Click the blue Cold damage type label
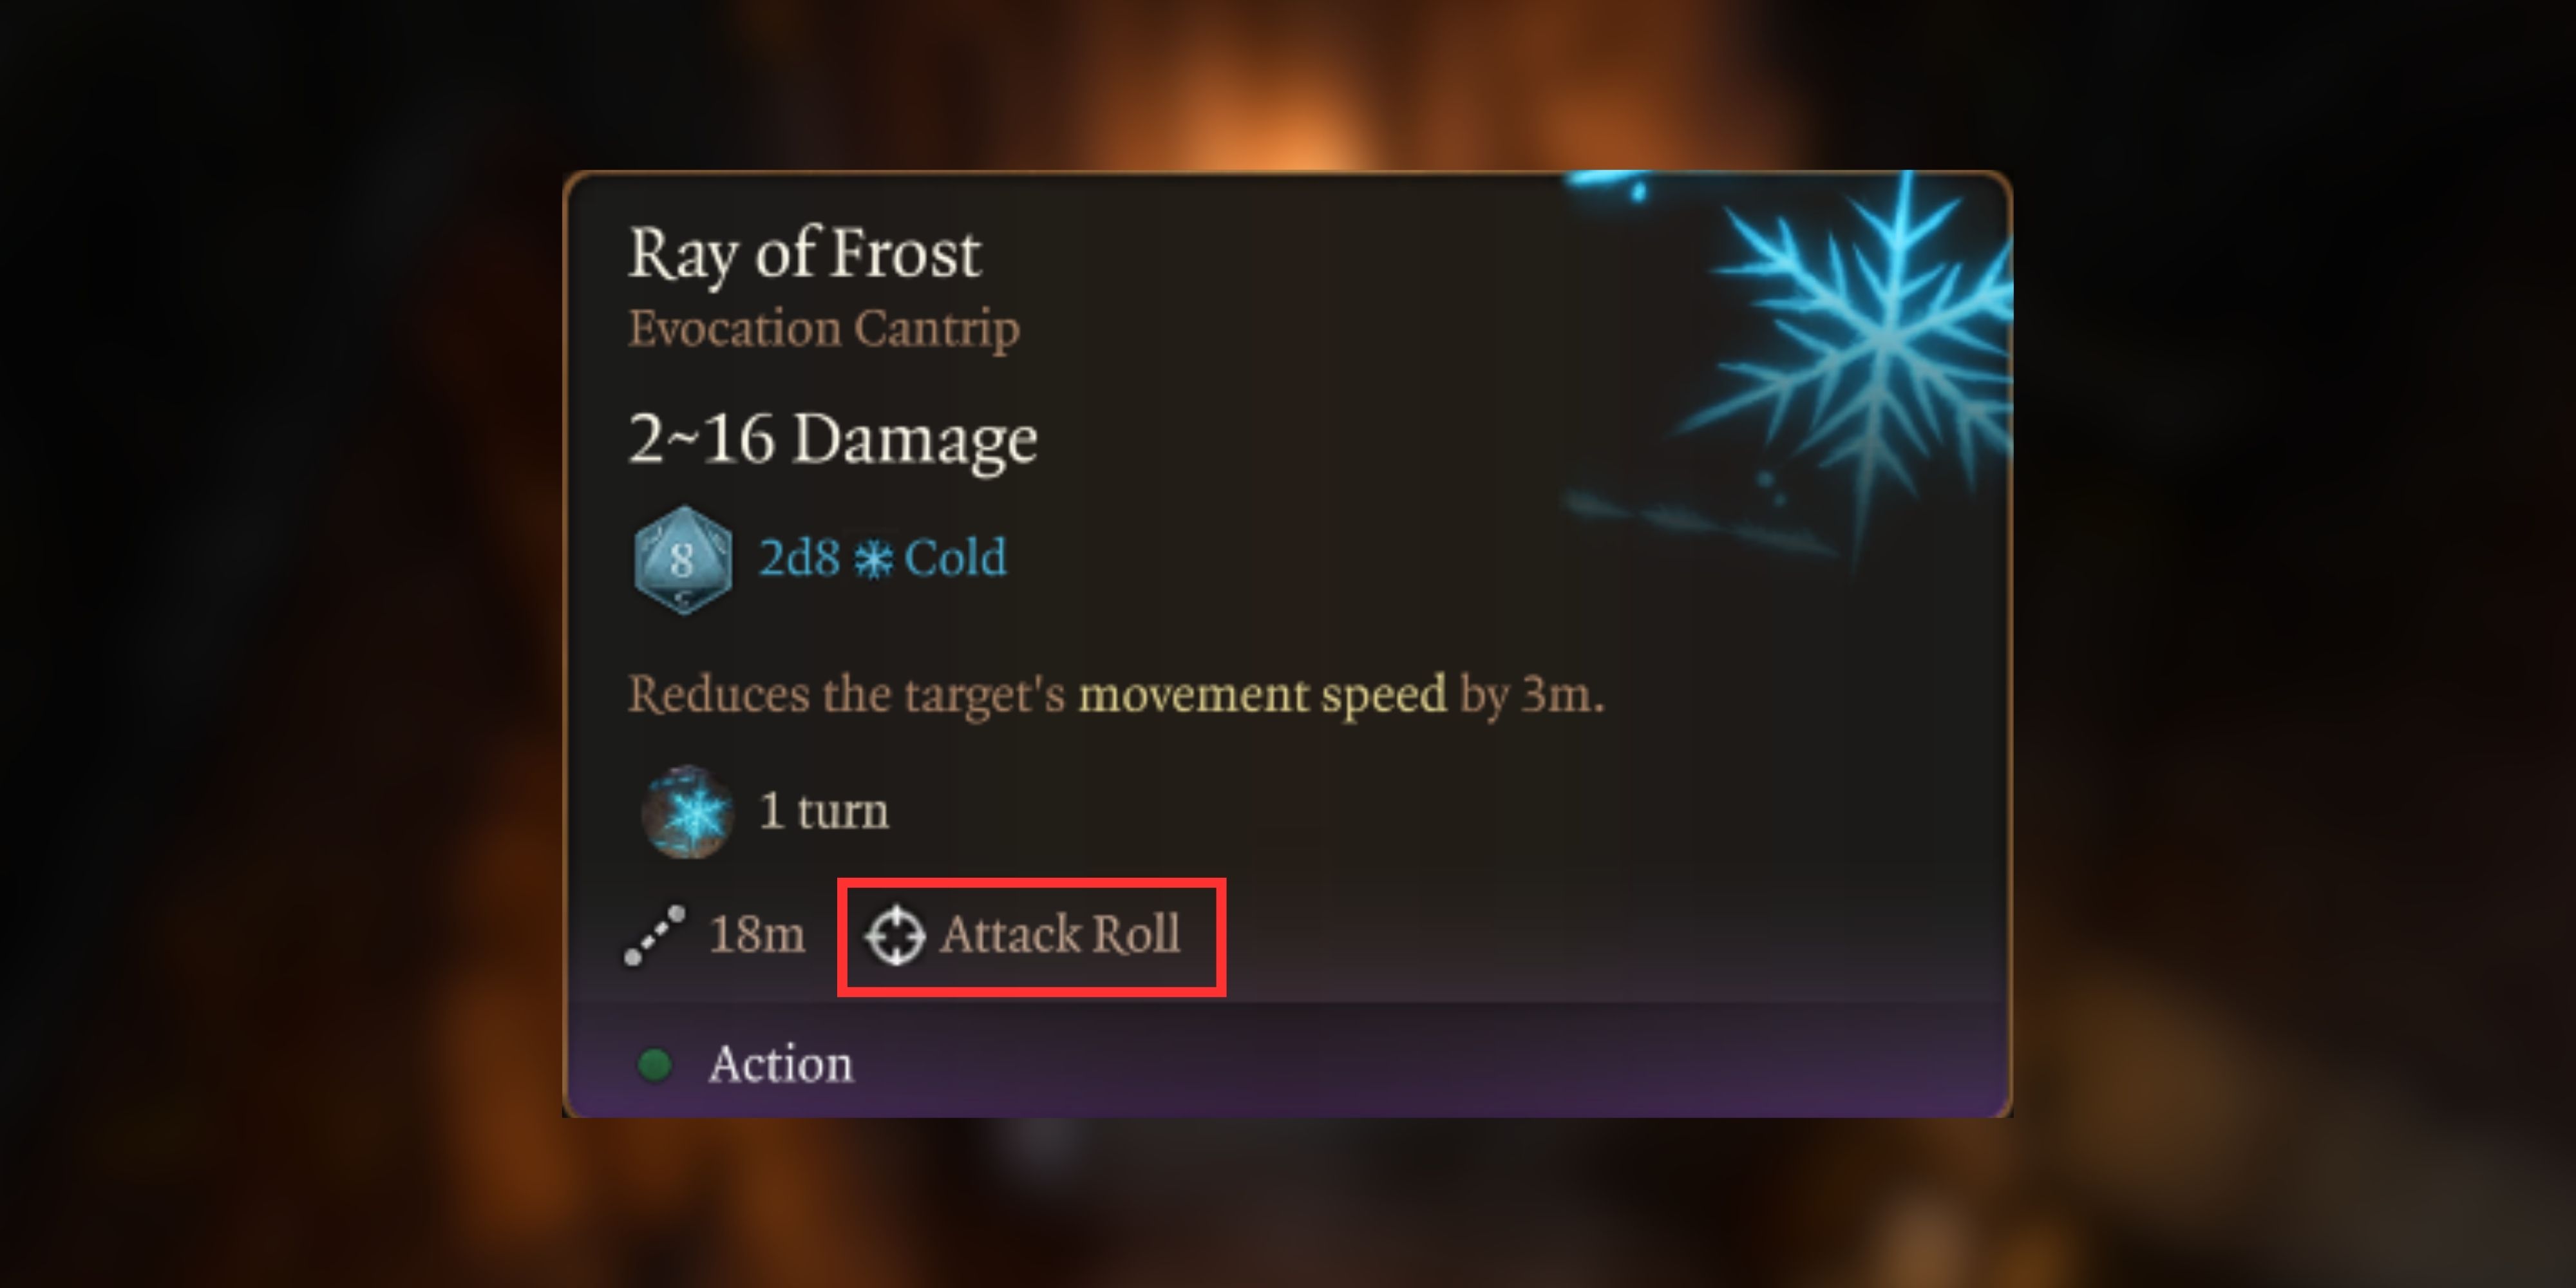Image resolution: width=2576 pixels, height=1288 pixels. click(x=955, y=558)
